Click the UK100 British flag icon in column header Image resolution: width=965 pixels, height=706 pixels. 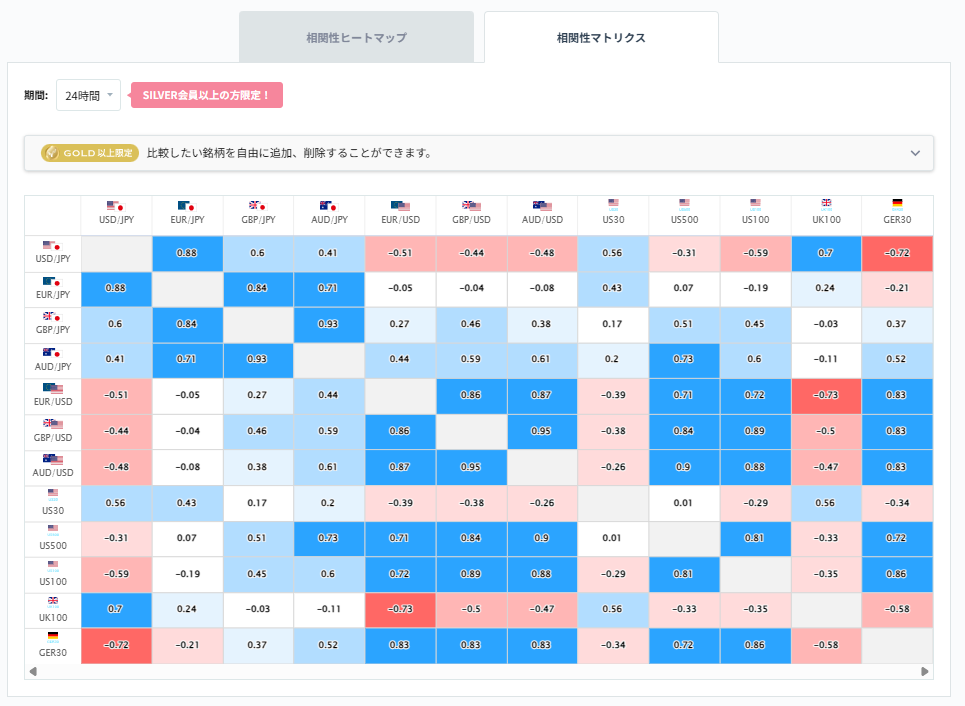pyautogui.click(x=826, y=204)
